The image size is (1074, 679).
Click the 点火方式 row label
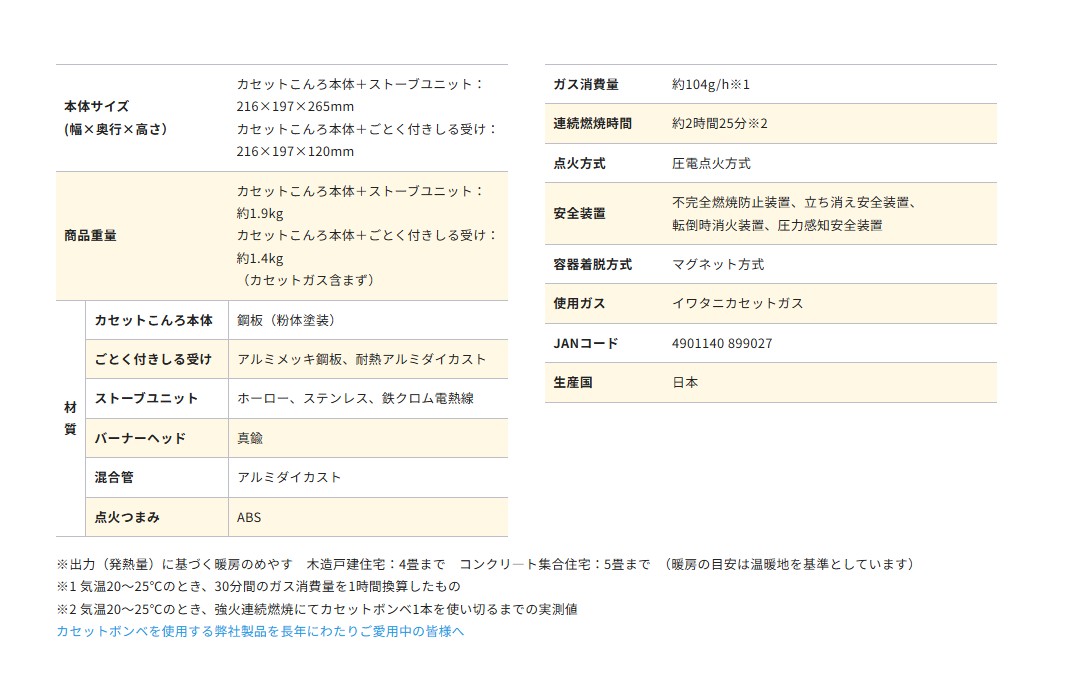pyautogui.click(x=579, y=163)
